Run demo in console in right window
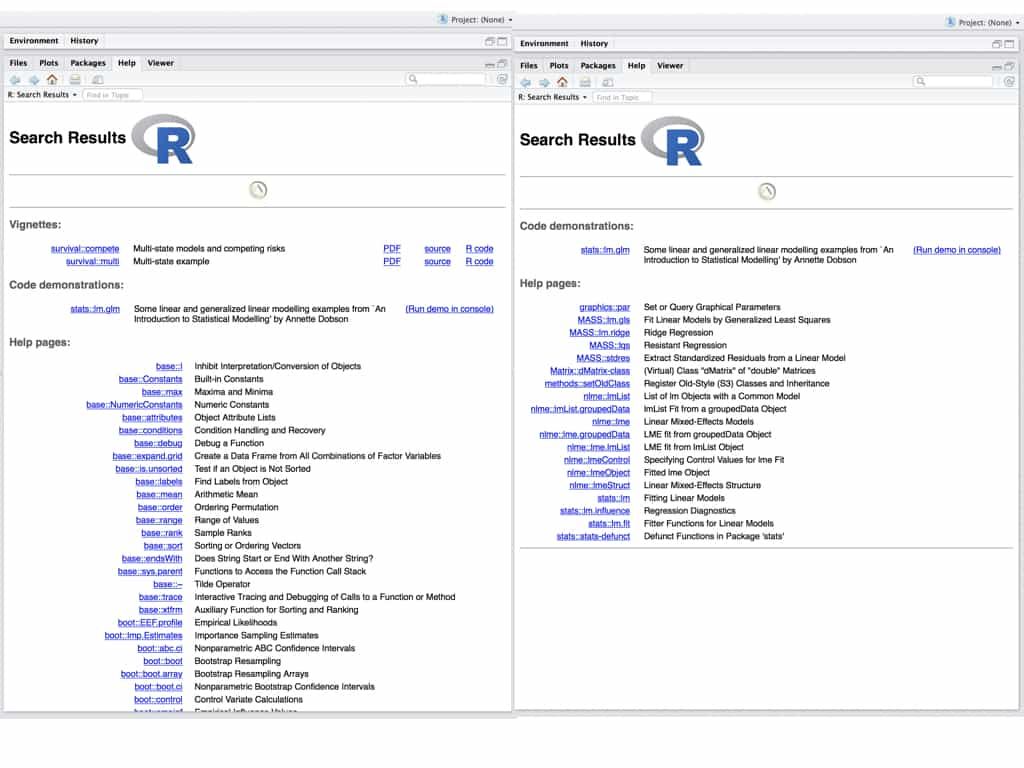 957,250
